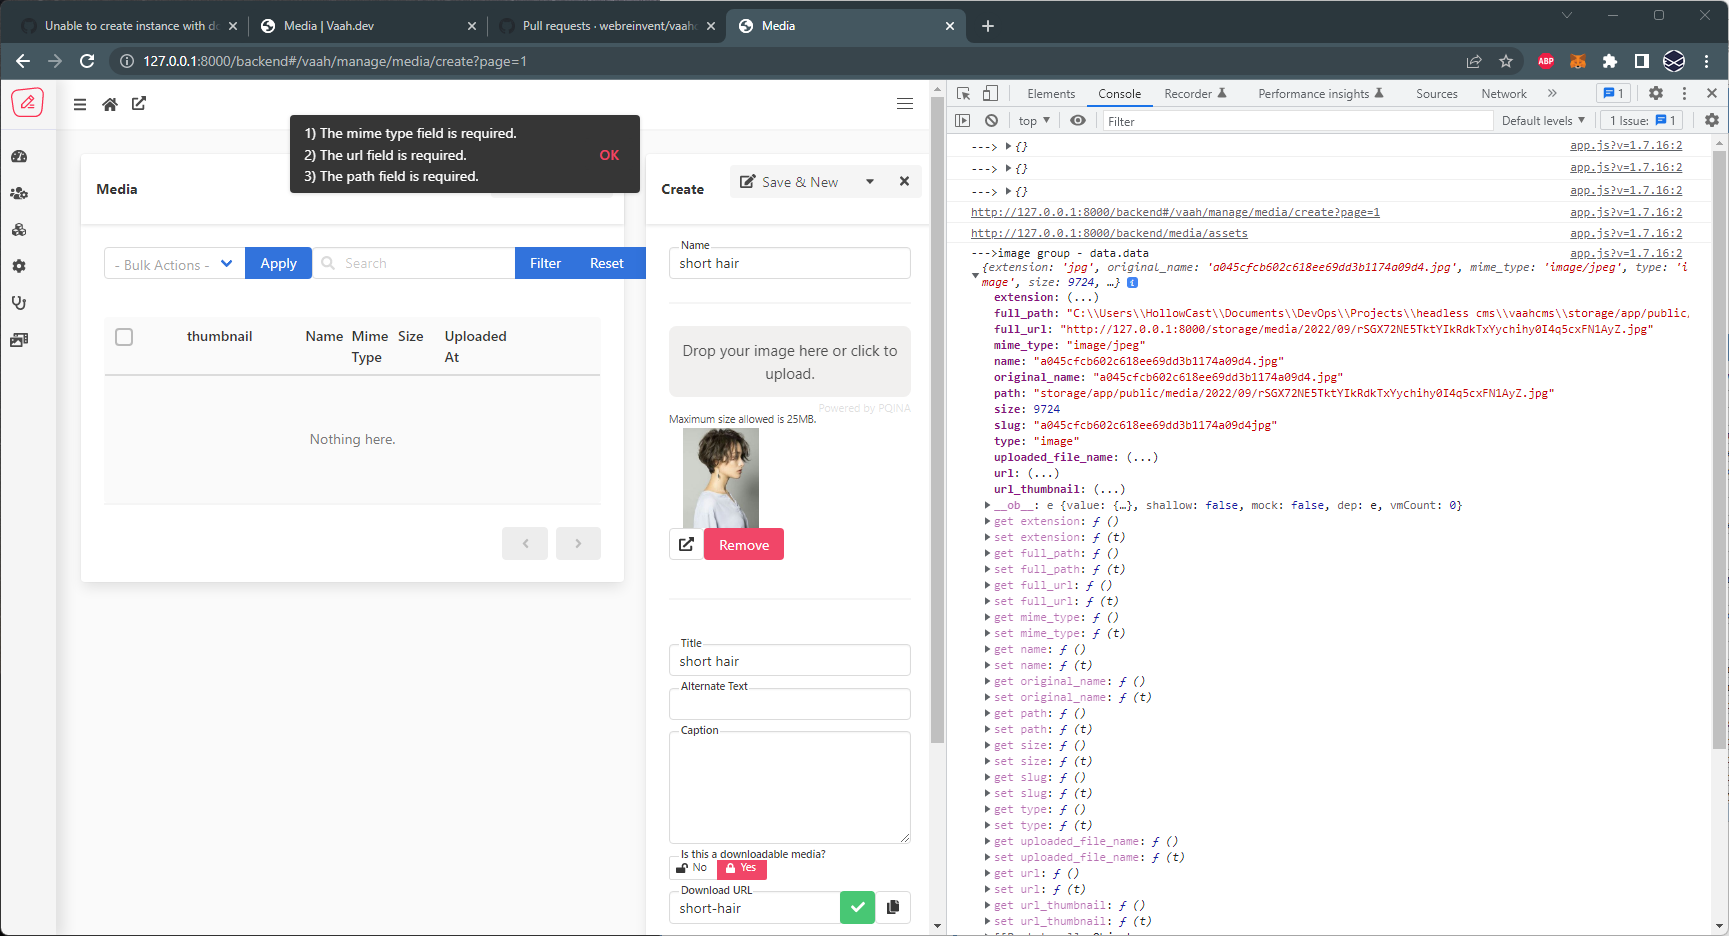Screen dimensions: 1729x936
Task: Copy the Download URL with the copy icon
Action: [x=893, y=907]
